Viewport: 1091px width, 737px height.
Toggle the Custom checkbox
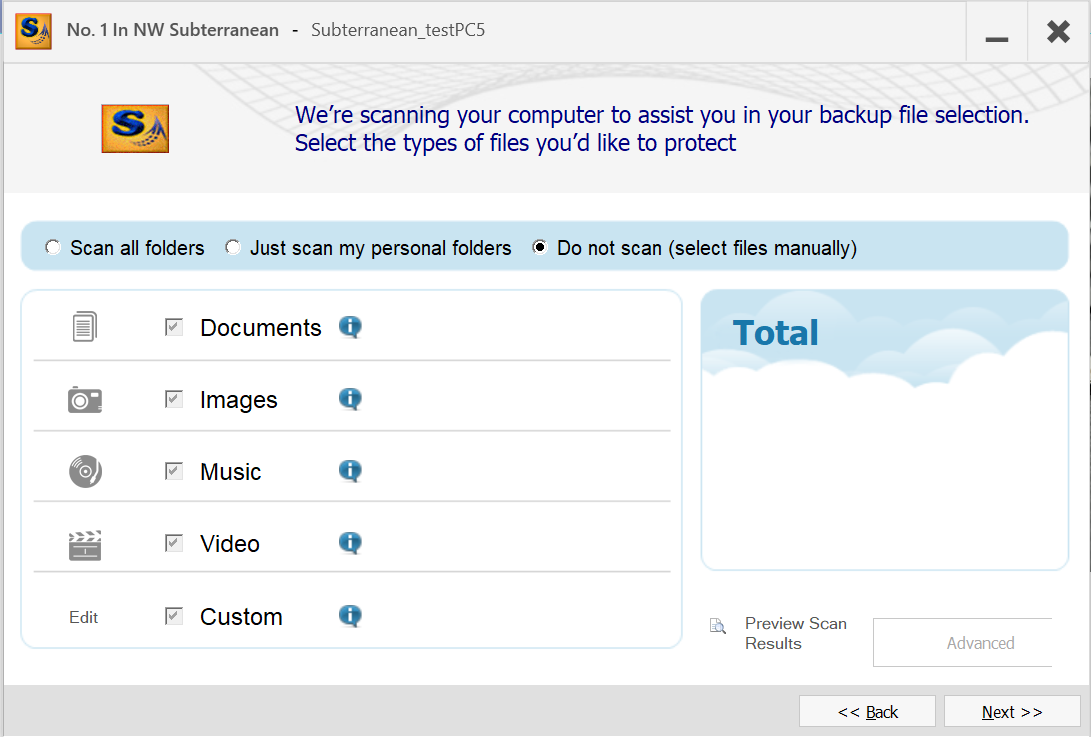174,616
